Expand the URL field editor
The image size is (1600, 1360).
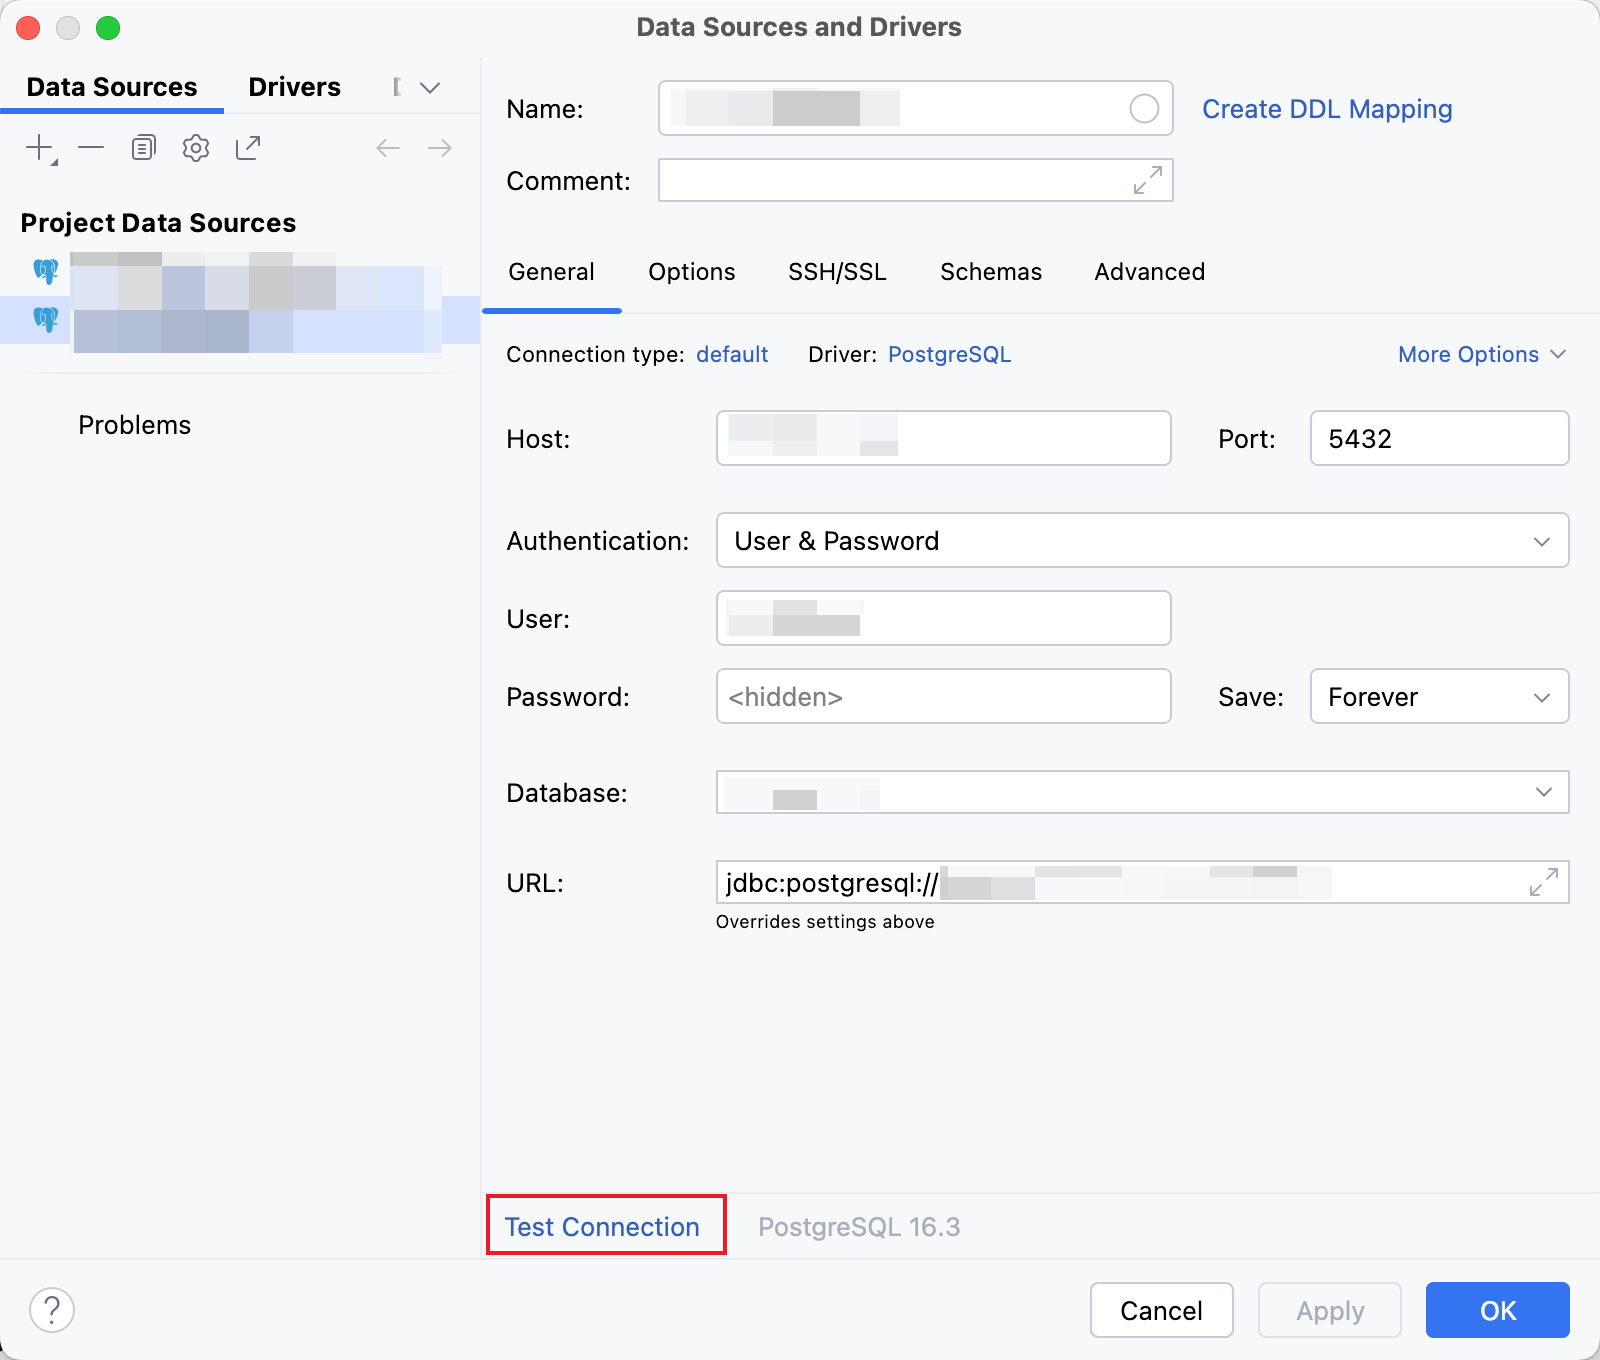click(x=1543, y=882)
